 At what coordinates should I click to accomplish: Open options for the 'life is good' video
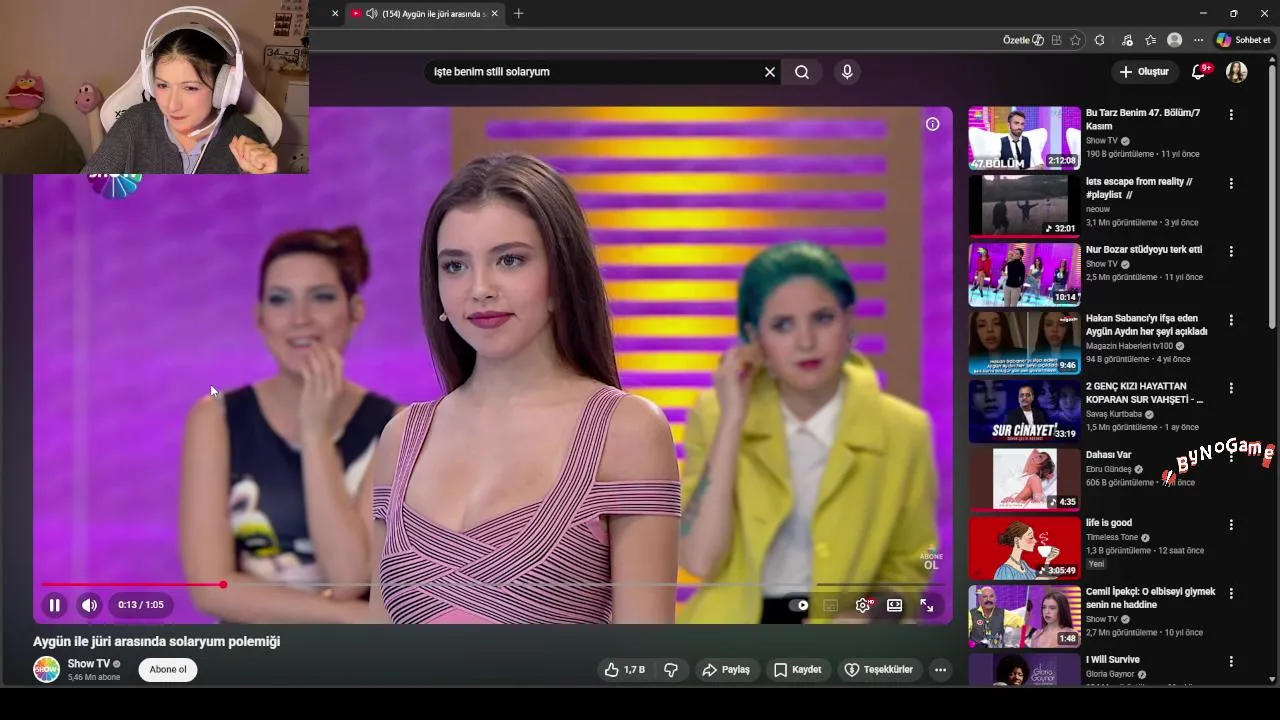tap(1231, 524)
